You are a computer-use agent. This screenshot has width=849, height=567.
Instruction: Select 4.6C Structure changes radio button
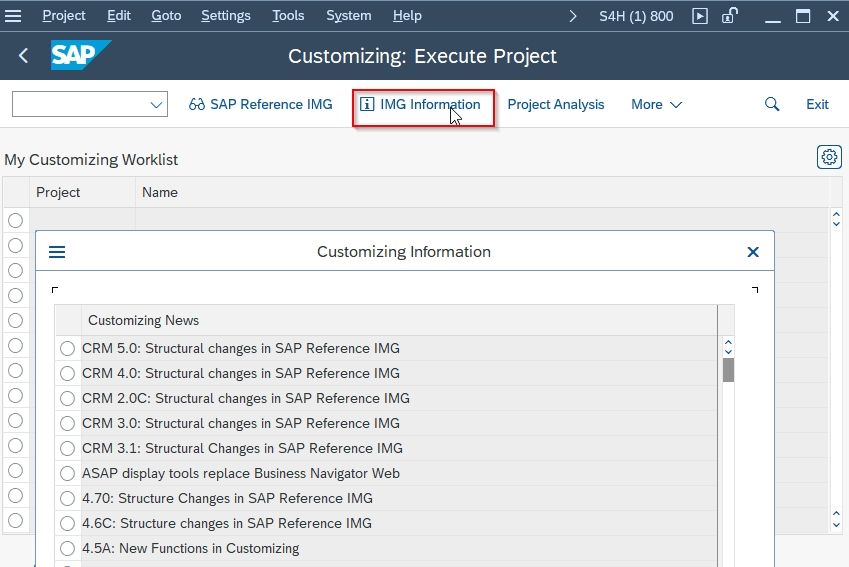pos(67,523)
